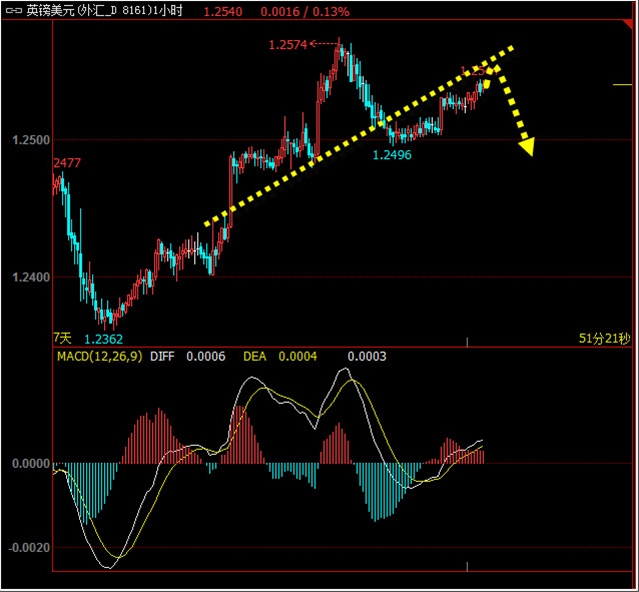The image size is (639, 592).
Task: Click the -0.0020 MACD axis label
Action: (x=29, y=548)
